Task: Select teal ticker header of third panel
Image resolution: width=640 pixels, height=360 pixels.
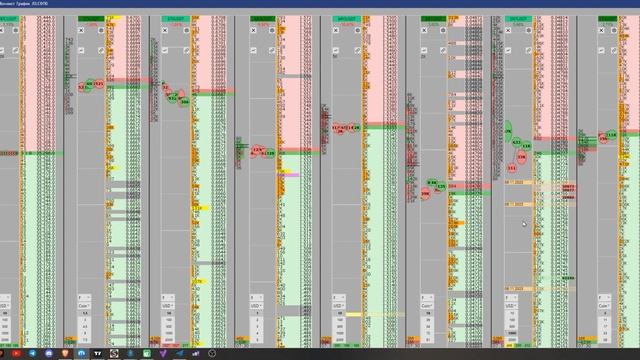Action: 176,19
